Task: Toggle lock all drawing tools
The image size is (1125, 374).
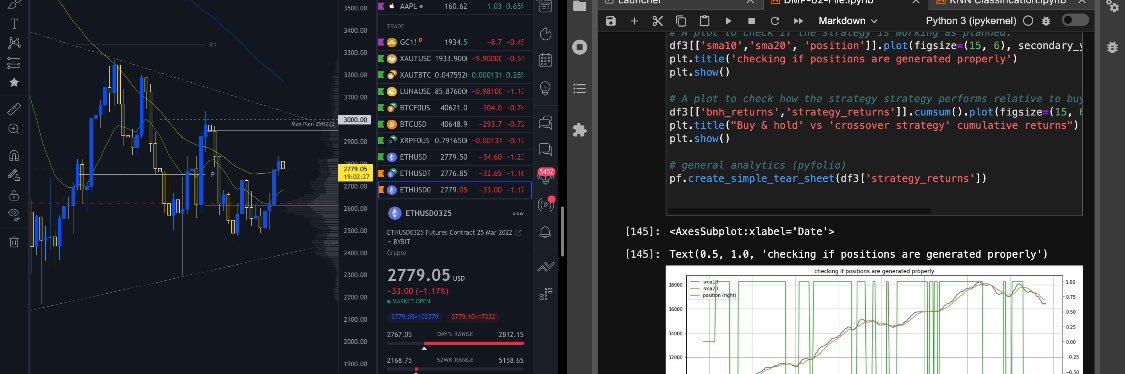Action: [x=14, y=195]
